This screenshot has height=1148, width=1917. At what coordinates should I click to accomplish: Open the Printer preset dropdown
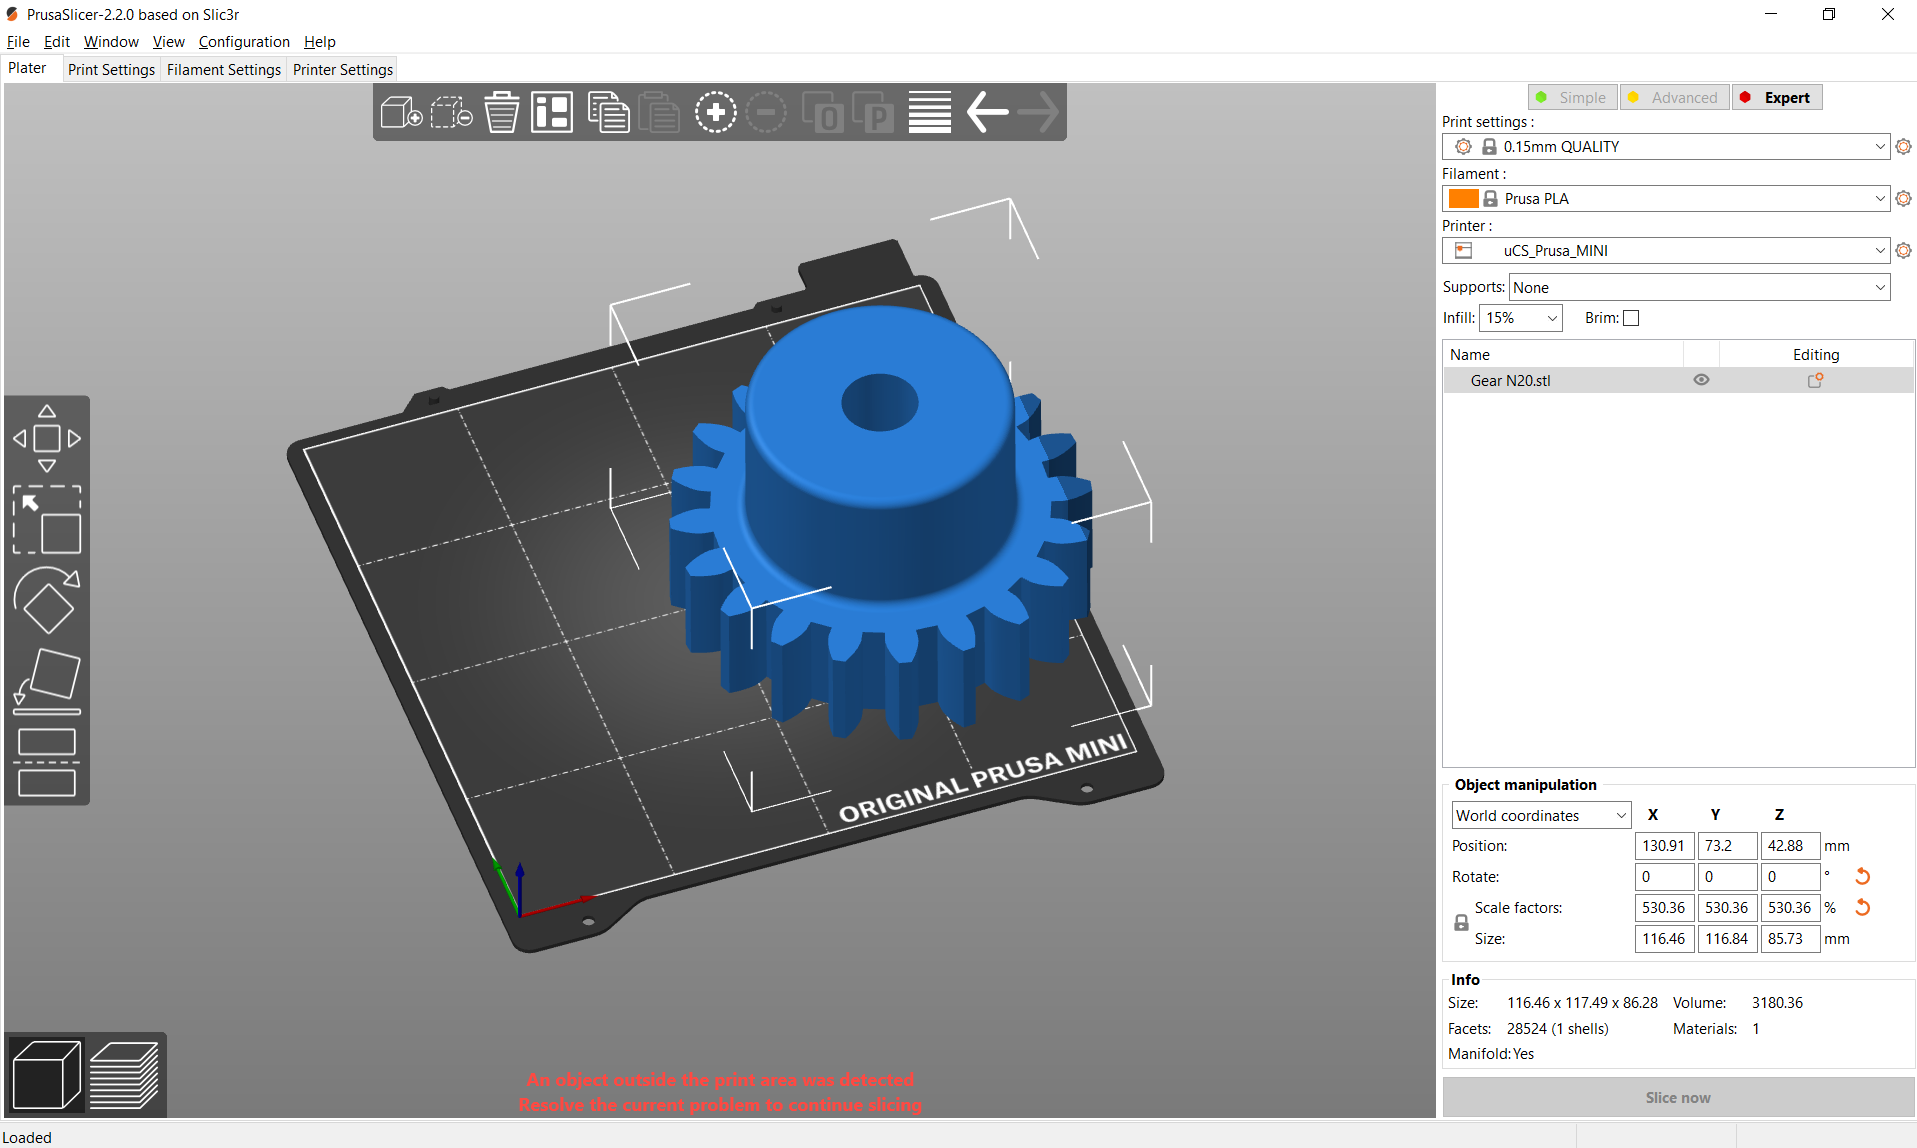1666,251
